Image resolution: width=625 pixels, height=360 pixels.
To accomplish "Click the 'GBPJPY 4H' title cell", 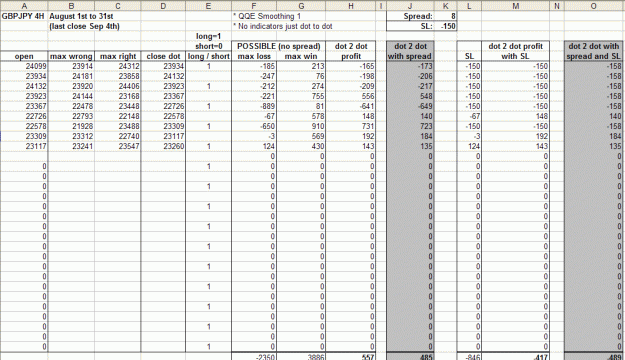I will coord(23,16).
